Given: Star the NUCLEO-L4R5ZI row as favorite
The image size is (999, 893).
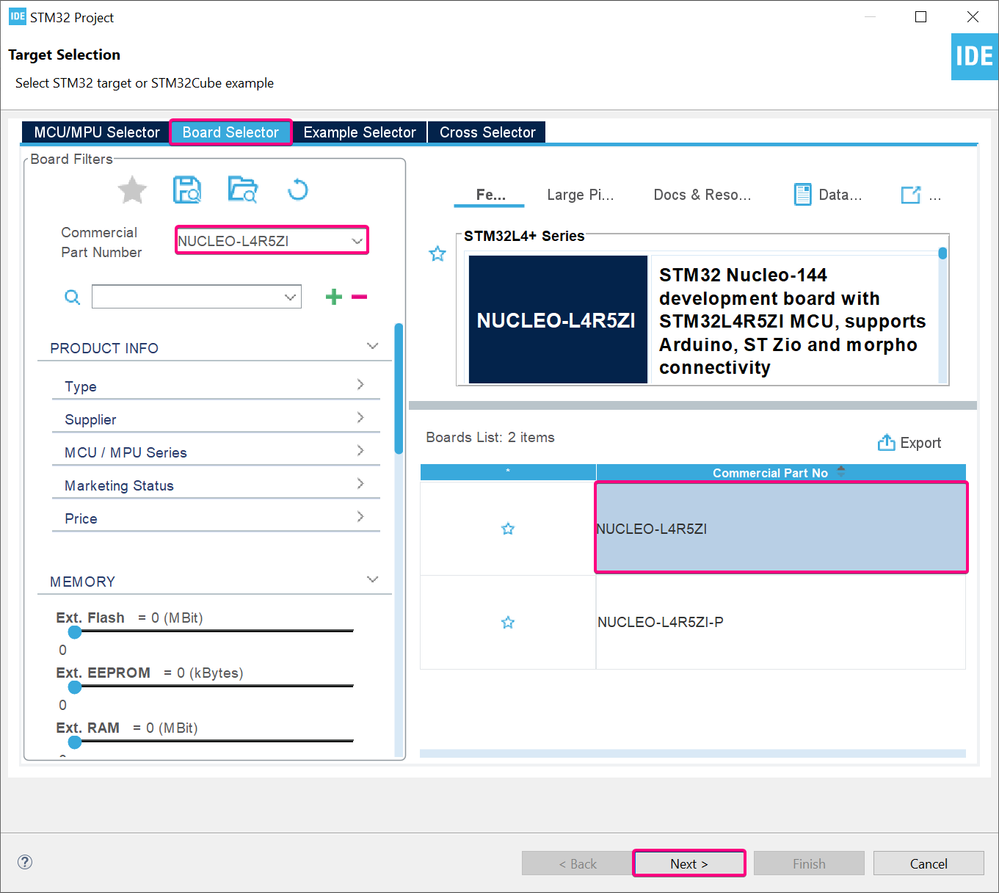Looking at the screenshot, I should 508,529.
